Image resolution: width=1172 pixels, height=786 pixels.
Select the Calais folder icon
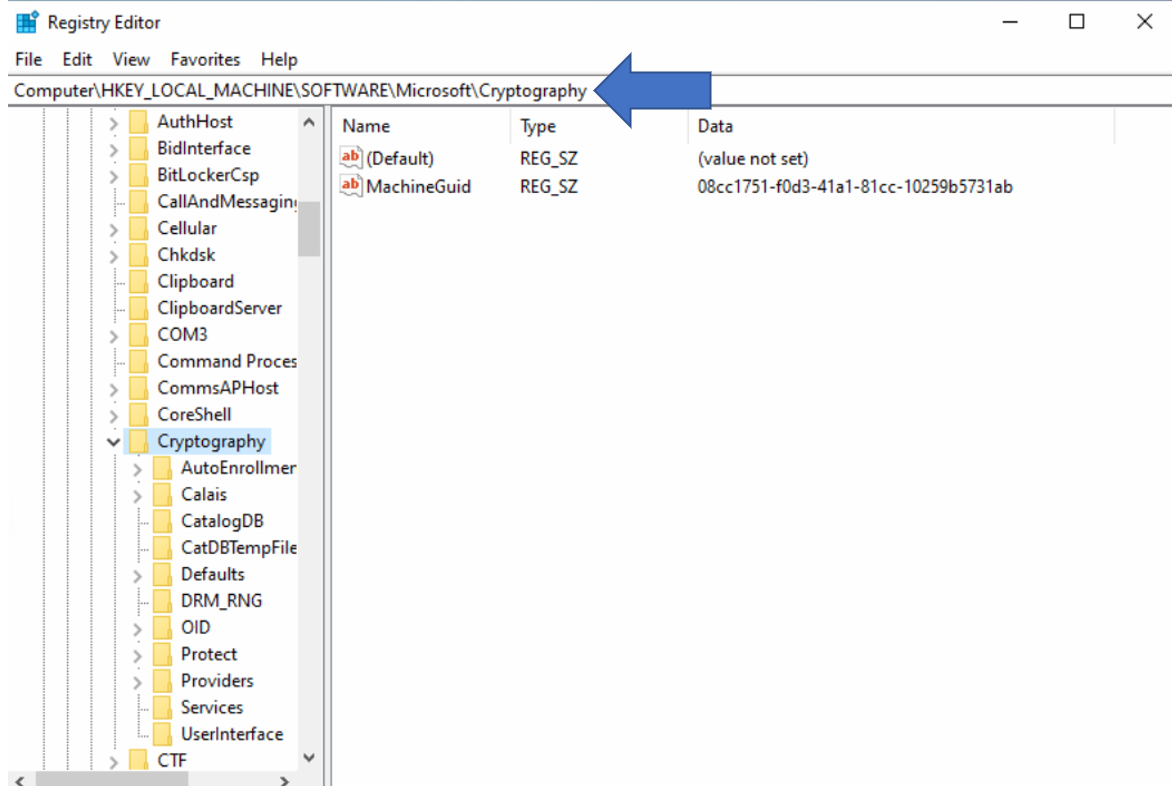coord(162,495)
